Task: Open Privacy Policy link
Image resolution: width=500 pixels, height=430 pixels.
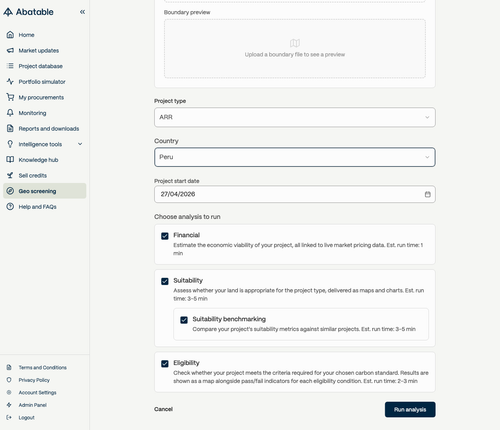Action: pos(34,380)
